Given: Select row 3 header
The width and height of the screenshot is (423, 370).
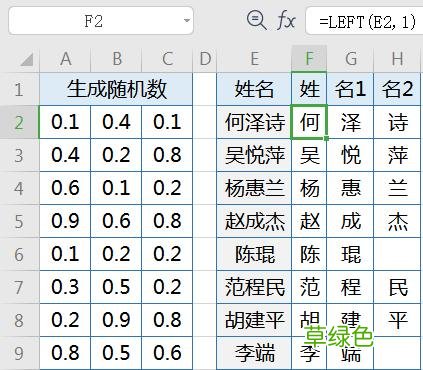Looking at the screenshot, I should (19, 155).
